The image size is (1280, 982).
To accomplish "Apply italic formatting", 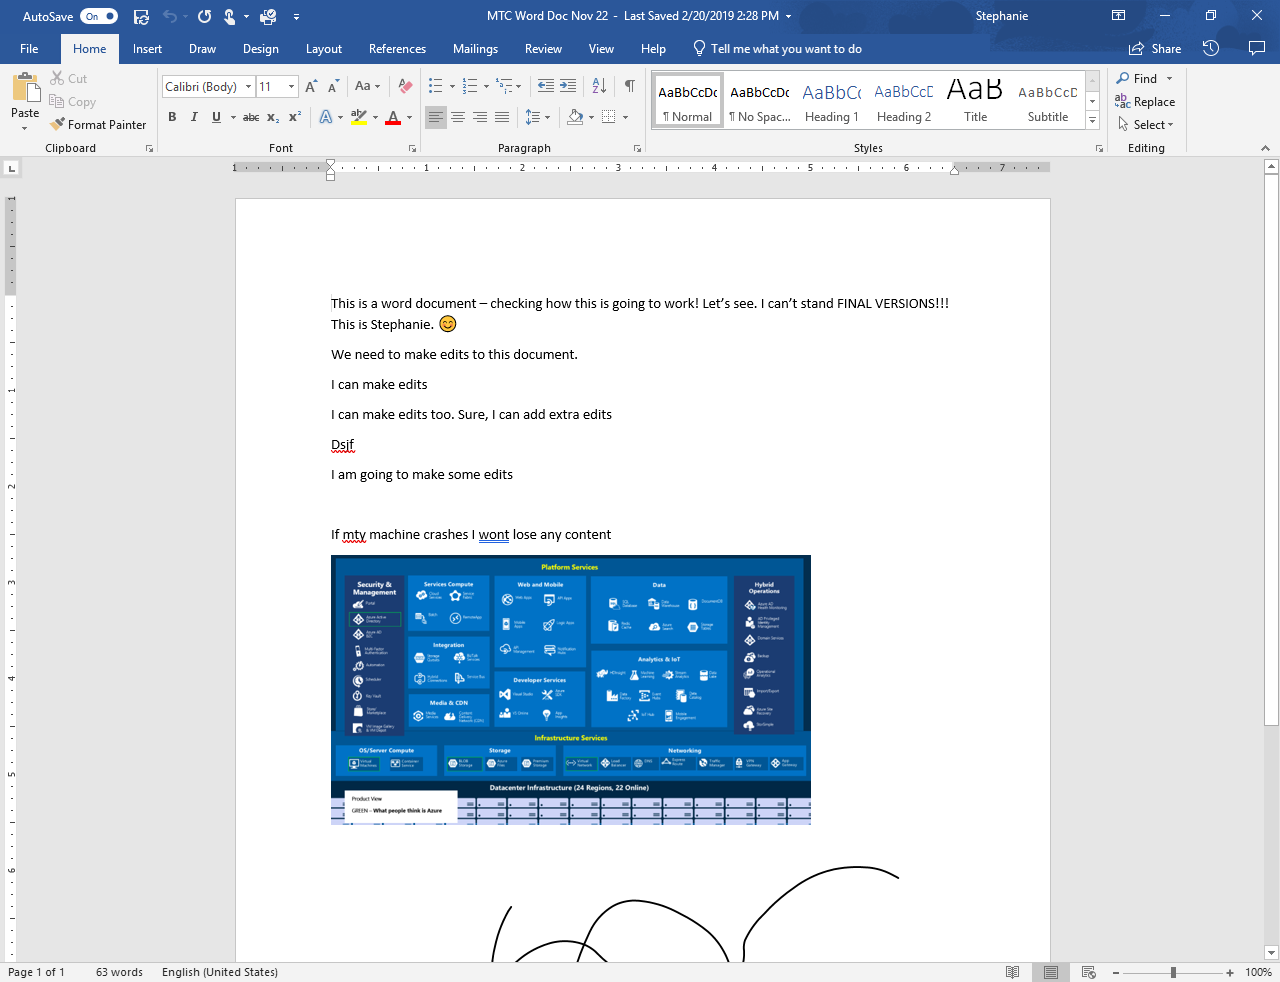I will (194, 117).
